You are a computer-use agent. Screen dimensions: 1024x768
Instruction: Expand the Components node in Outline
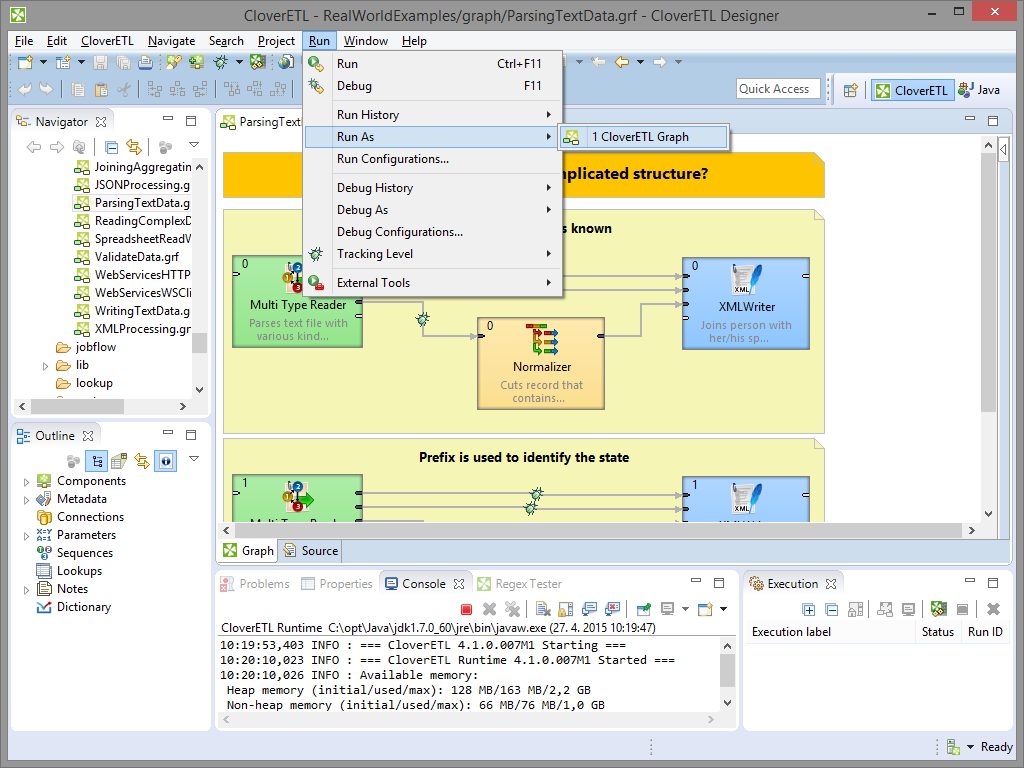pyautogui.click(x=27, y=481)
